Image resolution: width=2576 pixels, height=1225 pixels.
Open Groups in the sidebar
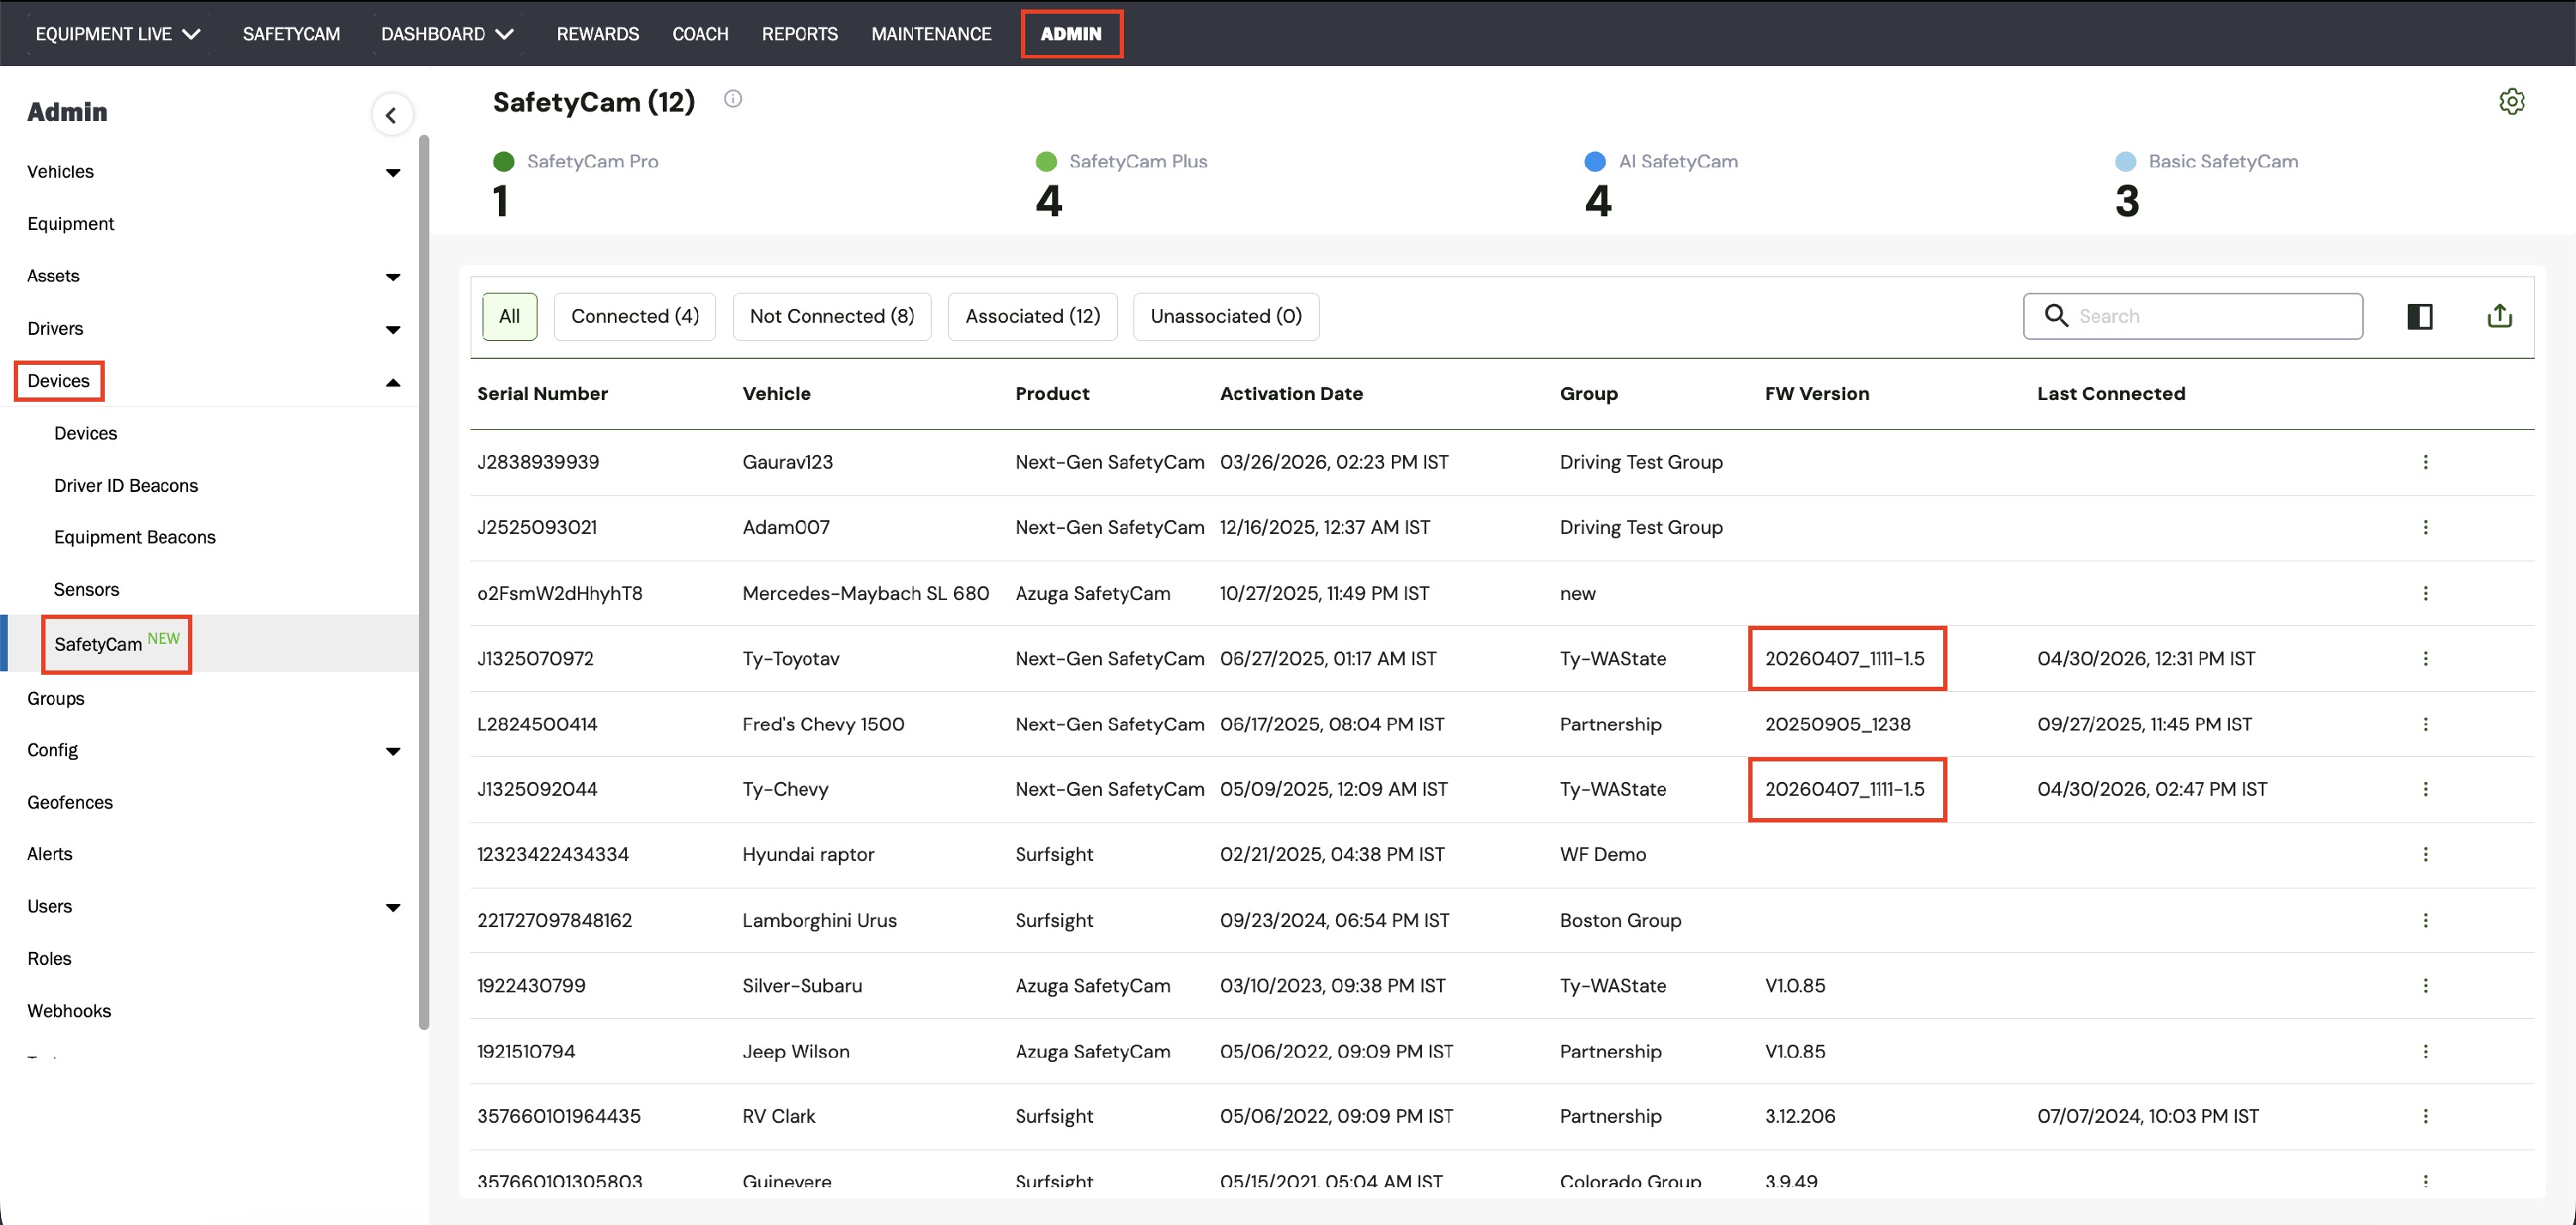(56, 698)
